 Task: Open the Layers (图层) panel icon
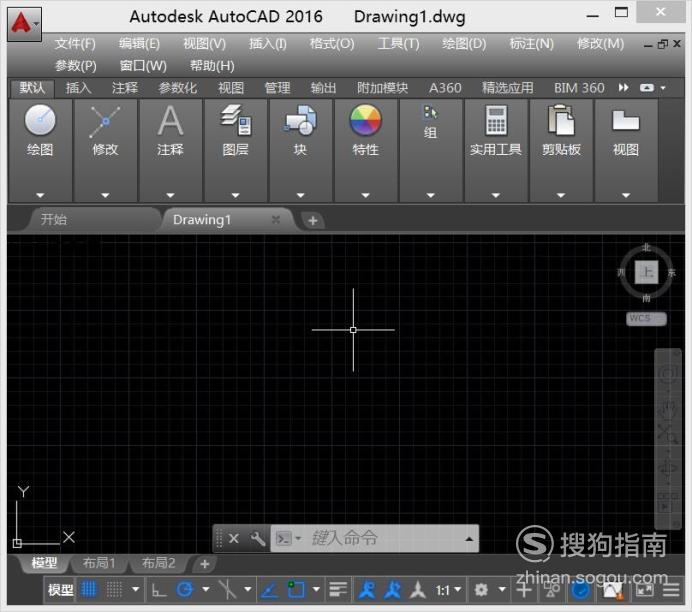236,120
